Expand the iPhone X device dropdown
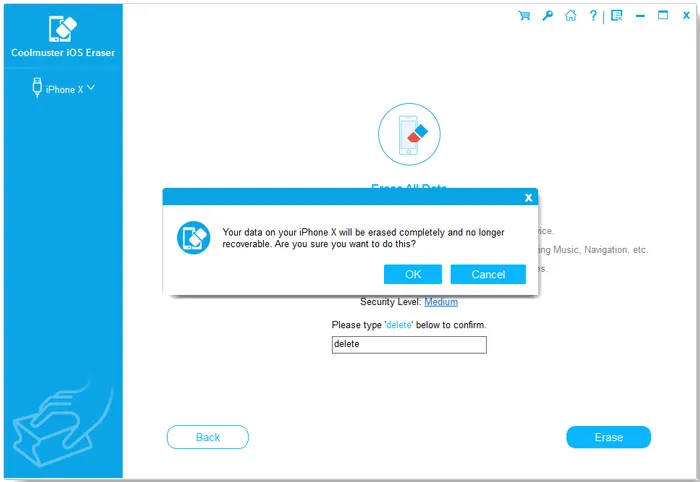This screenshot has width=700, height=482. tap(91, 87)
